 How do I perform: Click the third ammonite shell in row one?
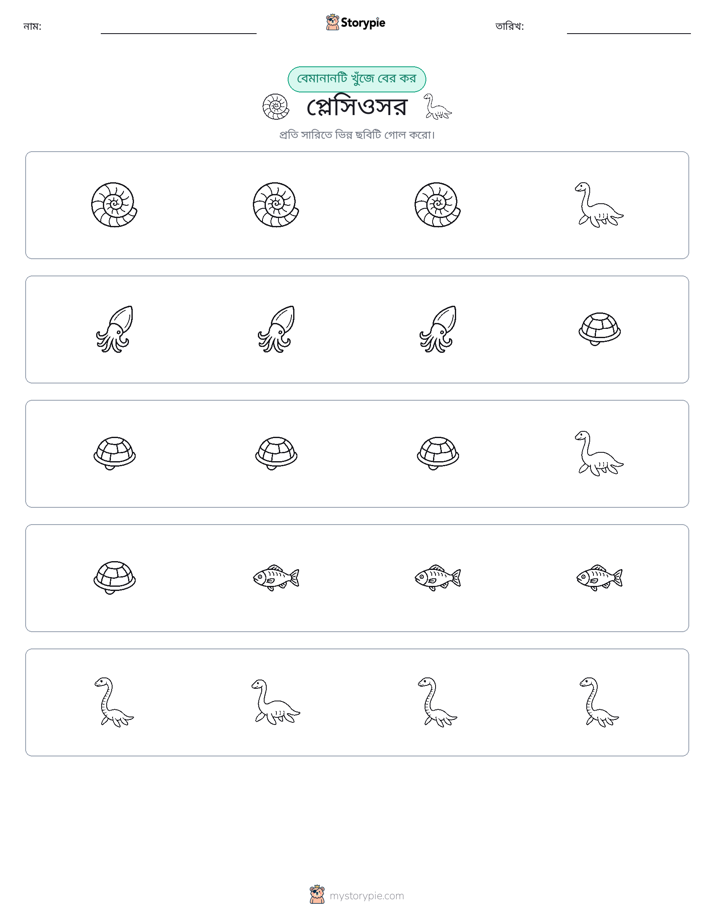point(438,204)
